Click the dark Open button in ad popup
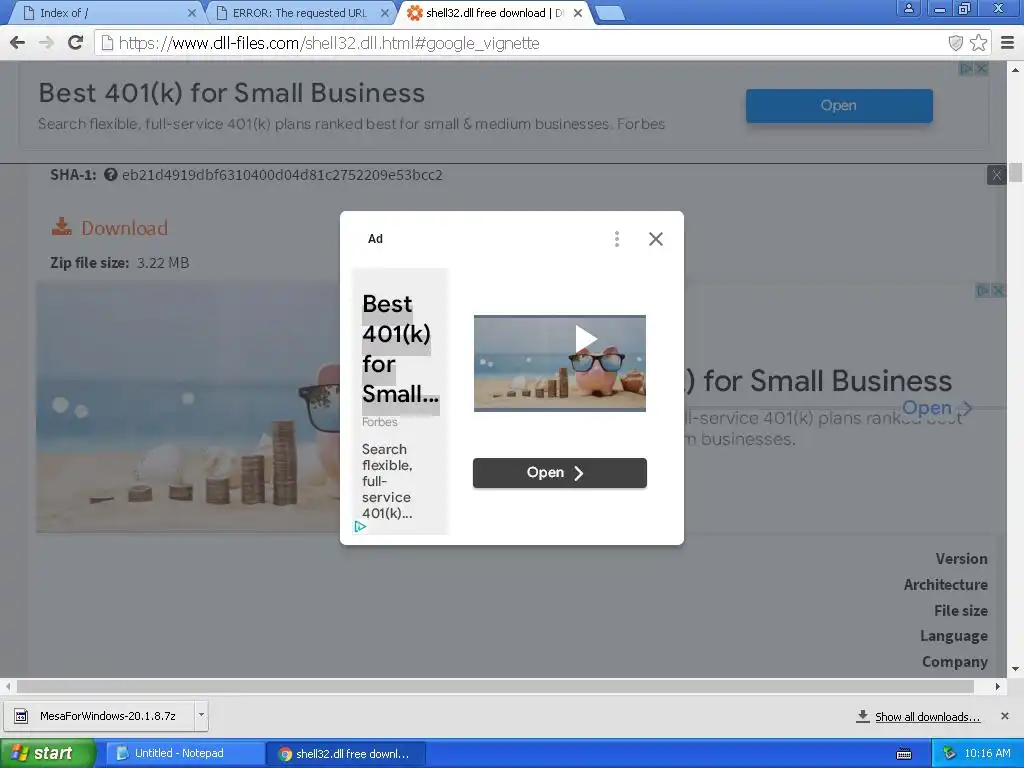1024x768 pixels. (560, 473)
